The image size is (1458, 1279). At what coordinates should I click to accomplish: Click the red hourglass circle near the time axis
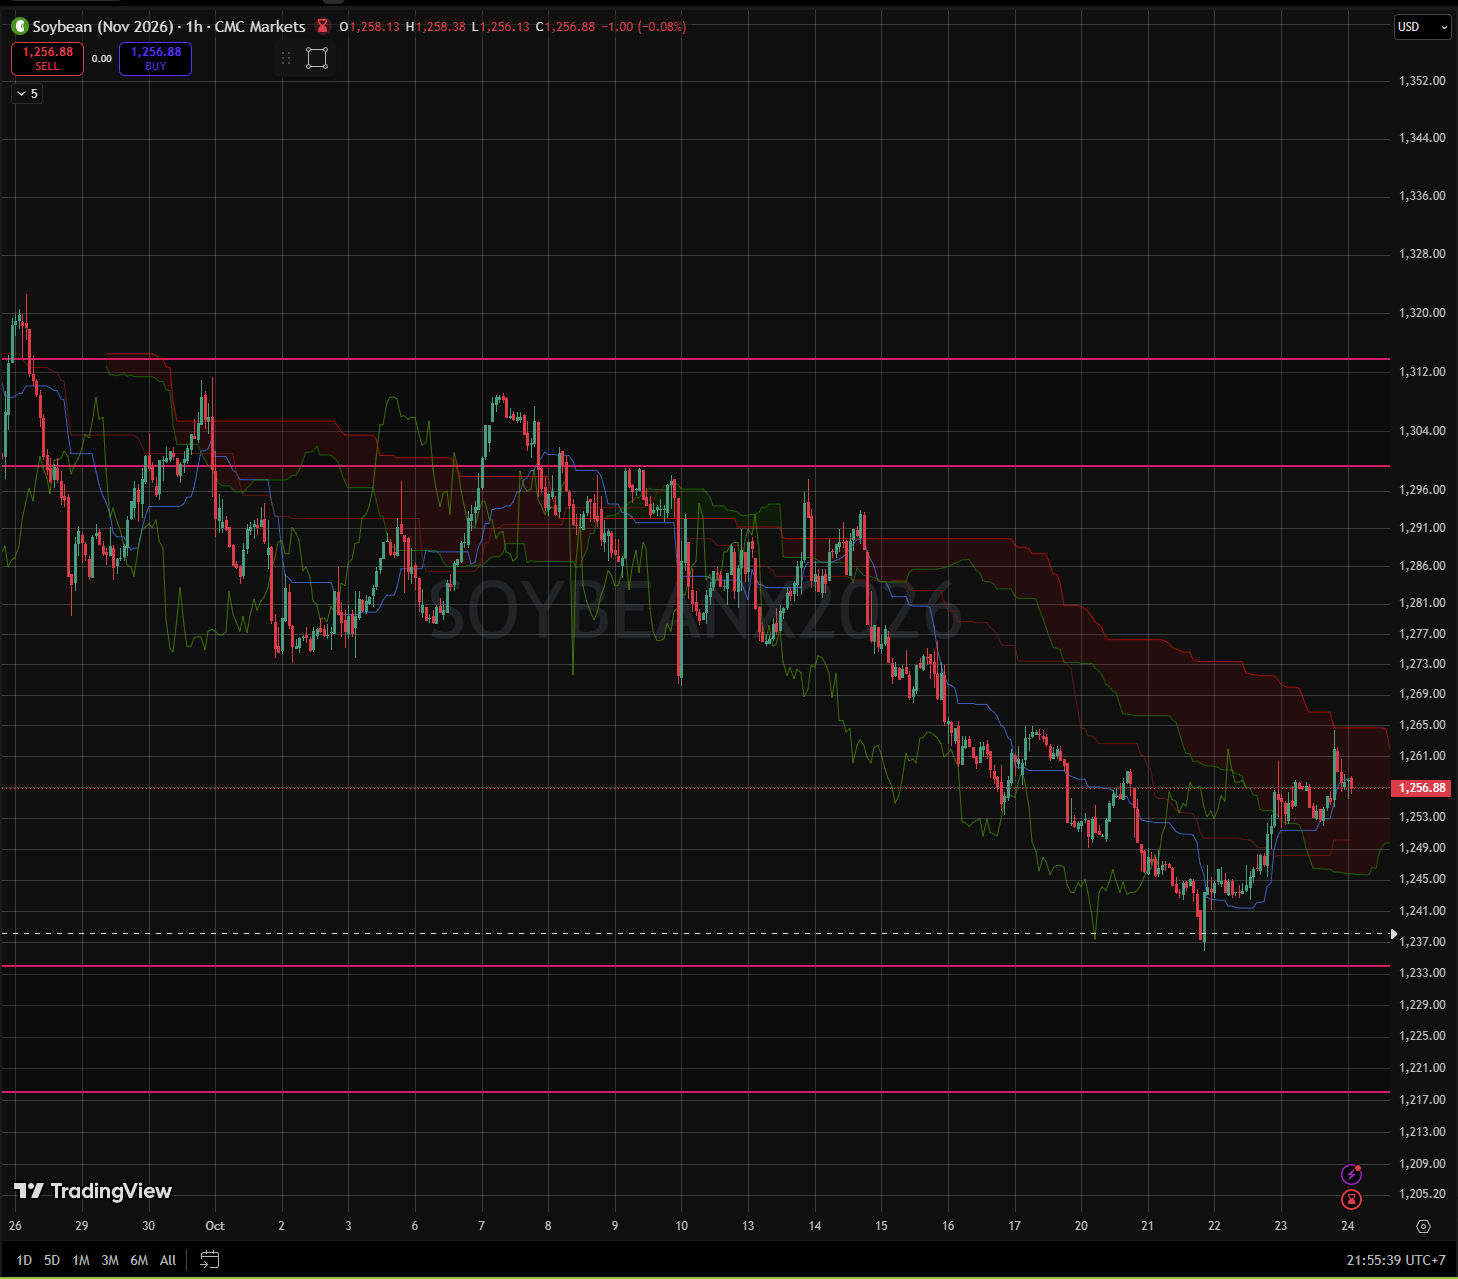tap(1351, 1199)
